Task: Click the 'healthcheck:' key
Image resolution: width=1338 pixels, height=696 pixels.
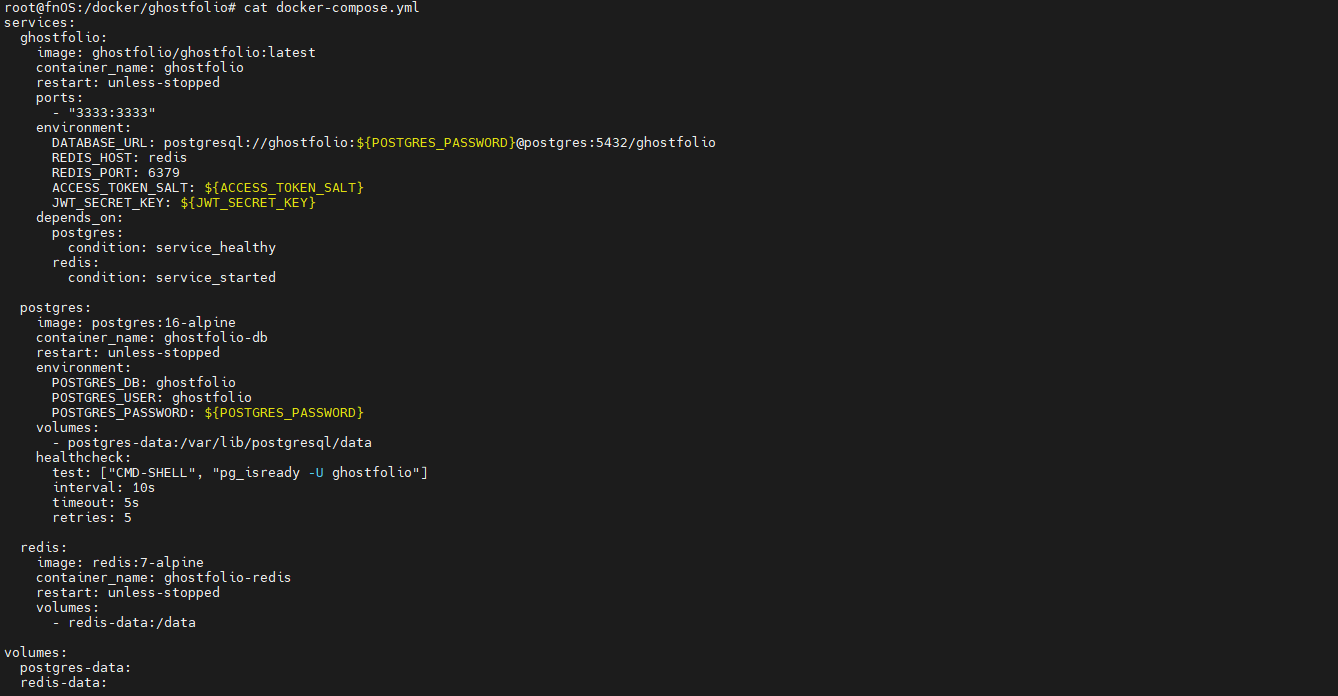Action: [x=84, y=458]
